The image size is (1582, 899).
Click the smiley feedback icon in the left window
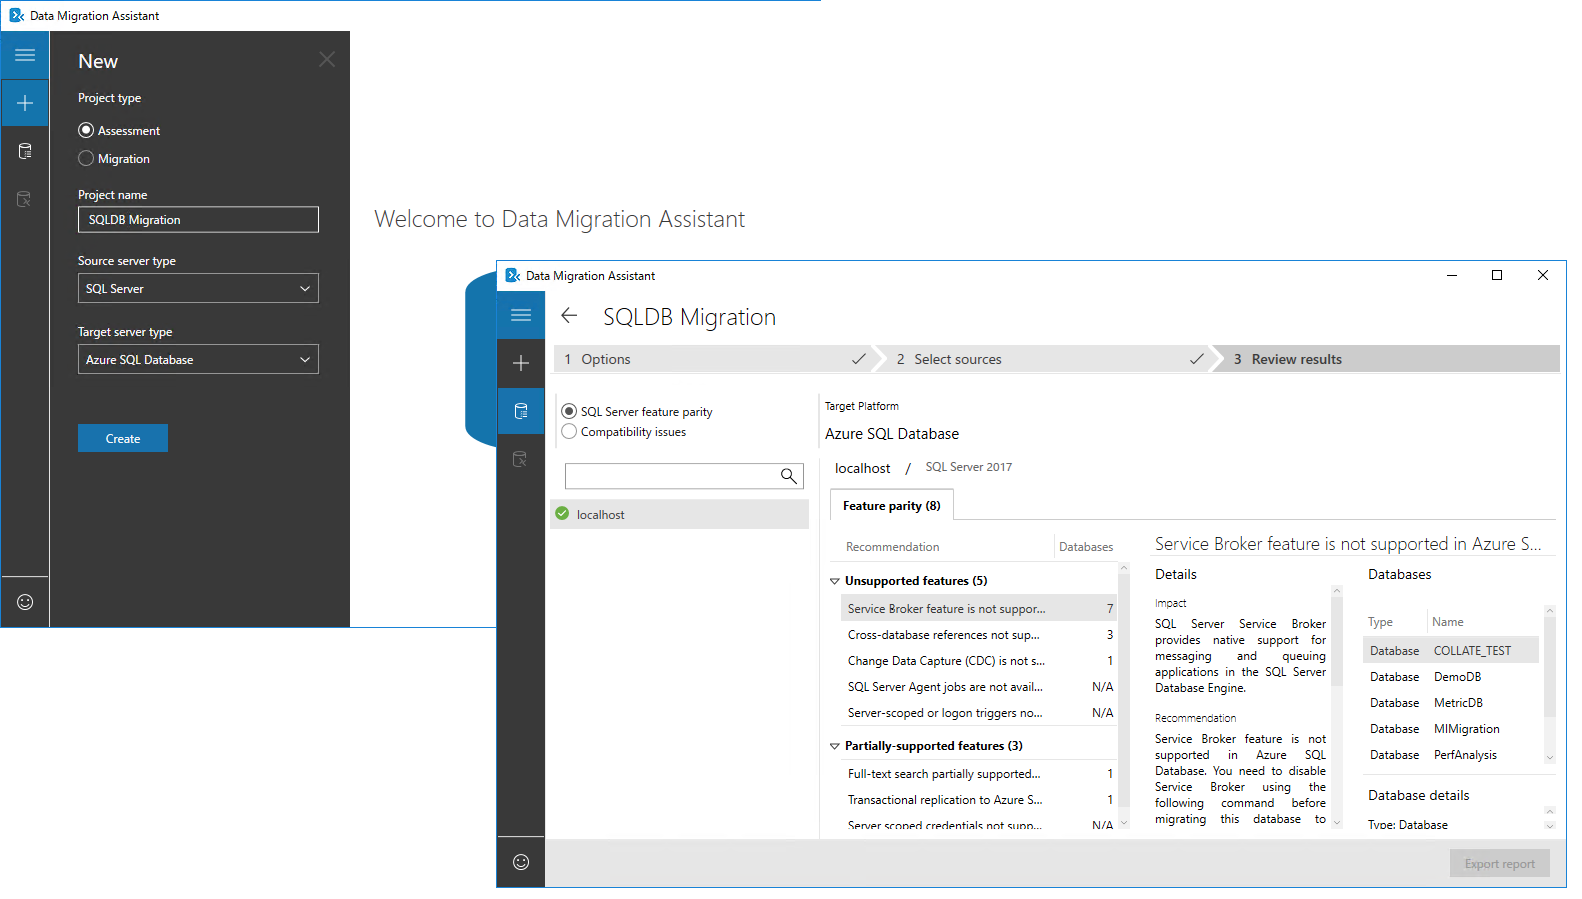tap(25, 602)
